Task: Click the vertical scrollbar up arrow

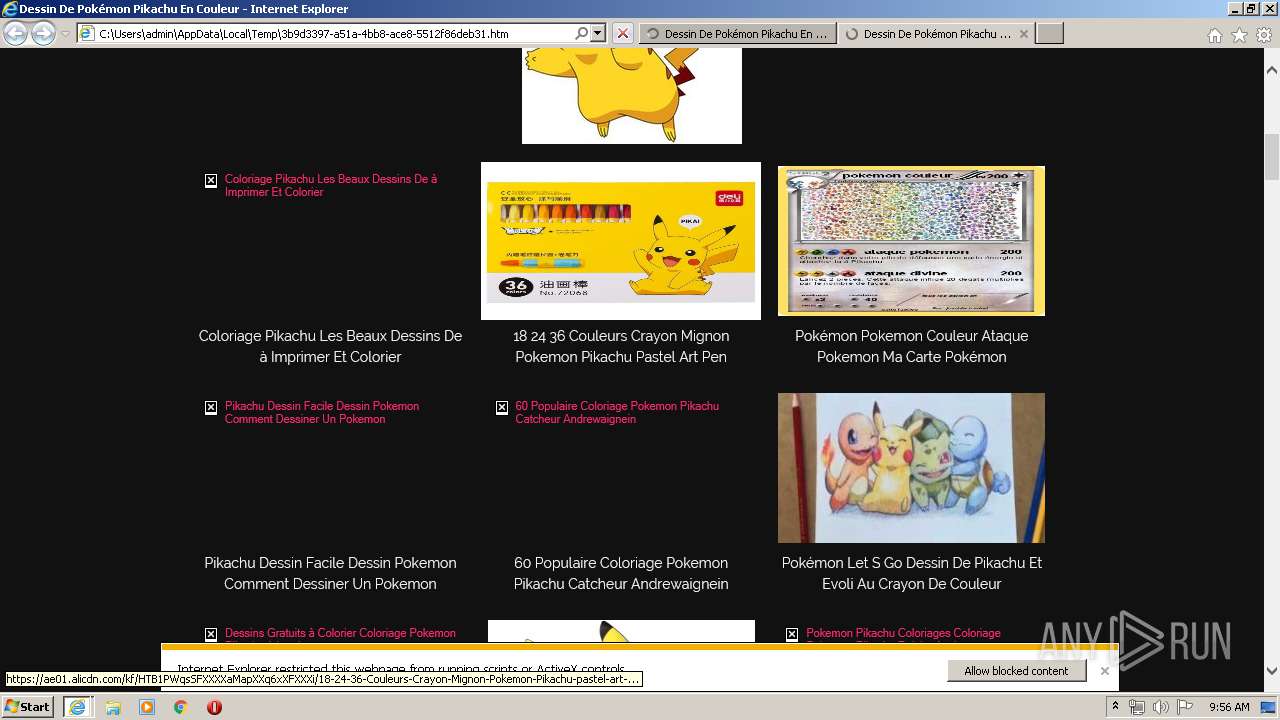Action: pos(1272,71)
